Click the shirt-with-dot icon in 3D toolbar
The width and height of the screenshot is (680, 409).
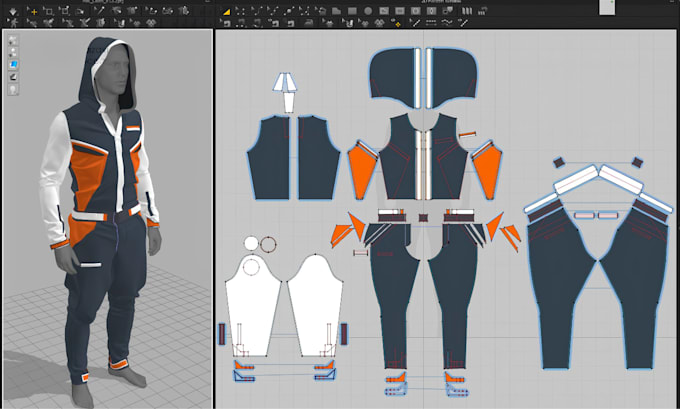click(131, 11)
